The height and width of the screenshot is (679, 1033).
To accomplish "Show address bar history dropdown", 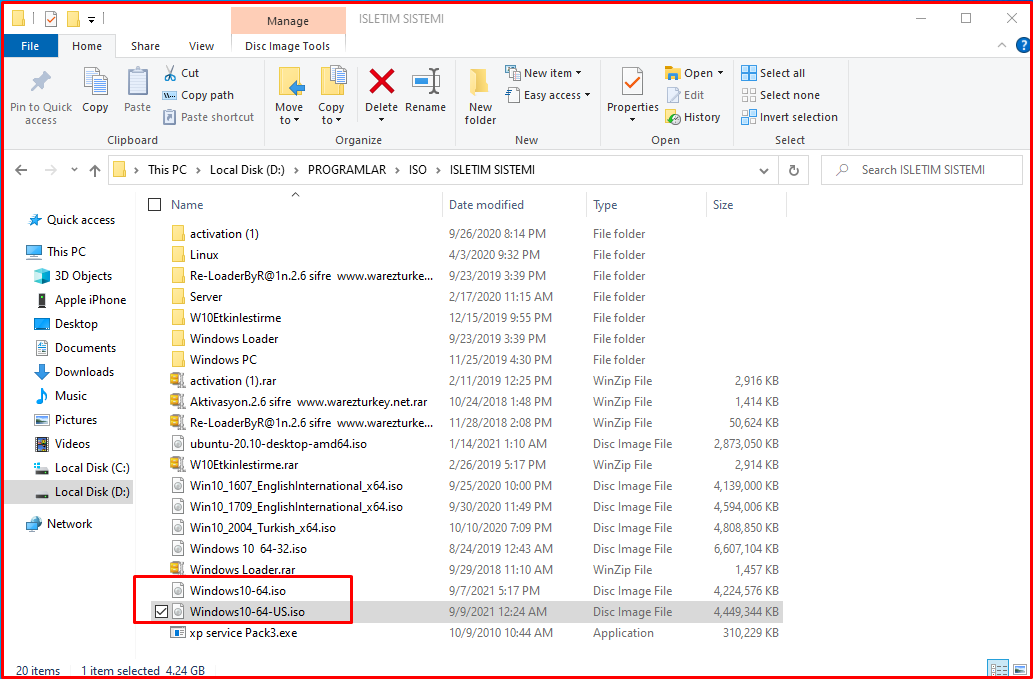I will [764, 171].
